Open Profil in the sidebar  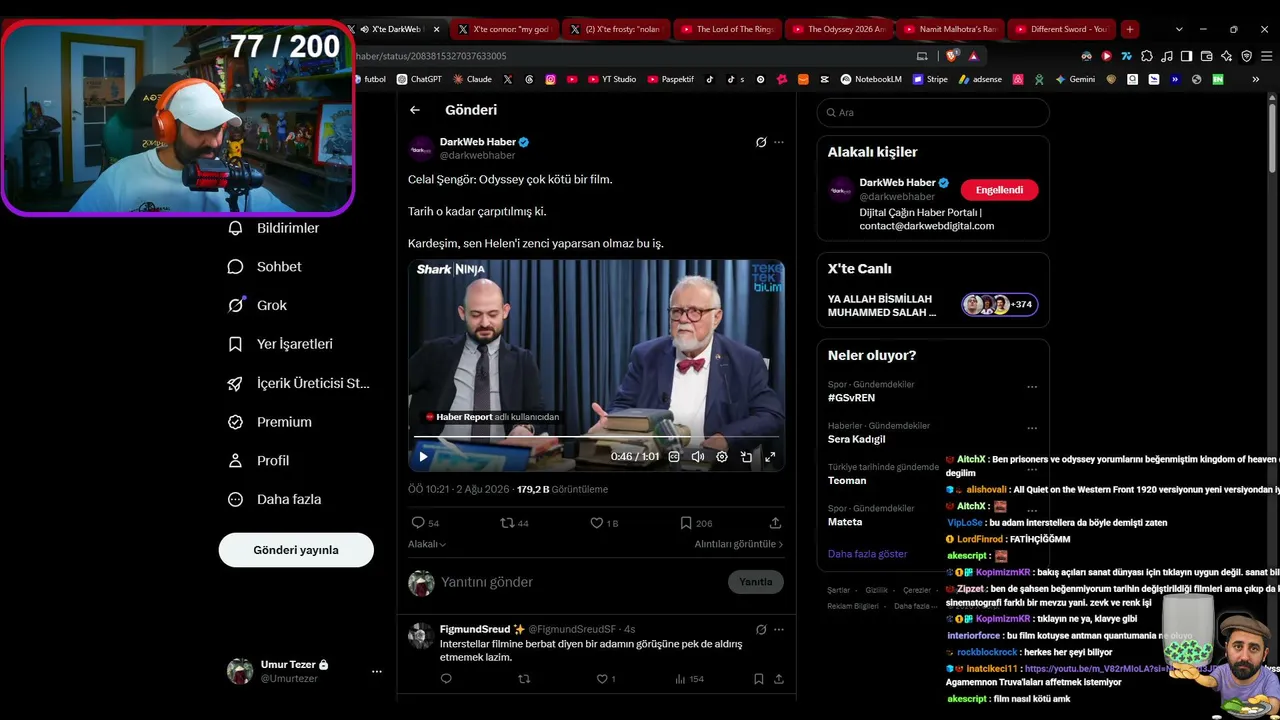[x=259, y=461]
